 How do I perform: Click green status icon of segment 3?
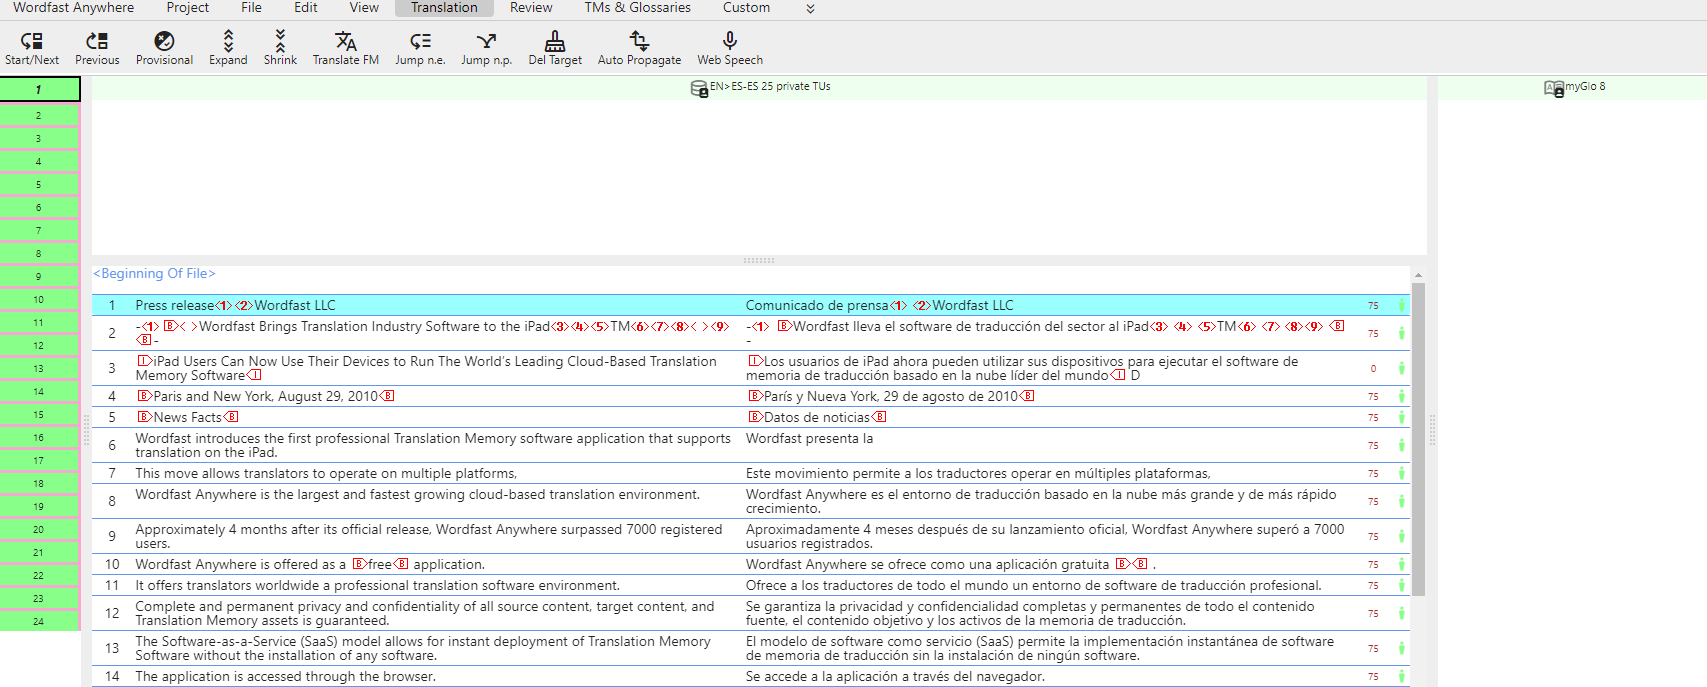point(1401,368)
